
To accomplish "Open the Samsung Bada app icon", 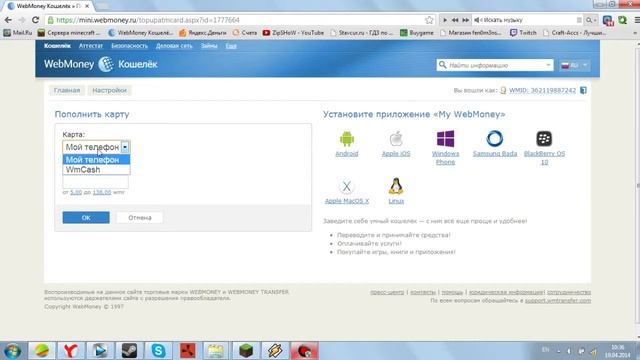I will pos(495,139).
